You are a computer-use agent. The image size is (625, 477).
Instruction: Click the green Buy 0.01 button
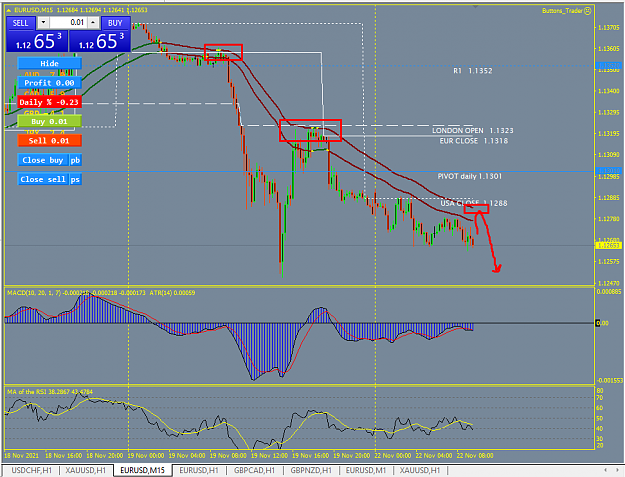49,121
